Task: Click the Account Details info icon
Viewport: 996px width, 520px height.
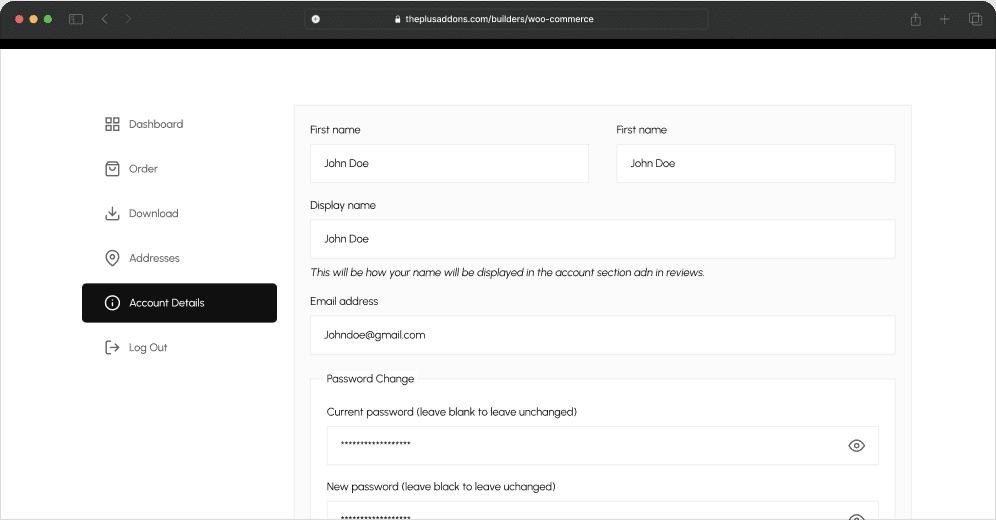Action: click(x=112, y=303)
